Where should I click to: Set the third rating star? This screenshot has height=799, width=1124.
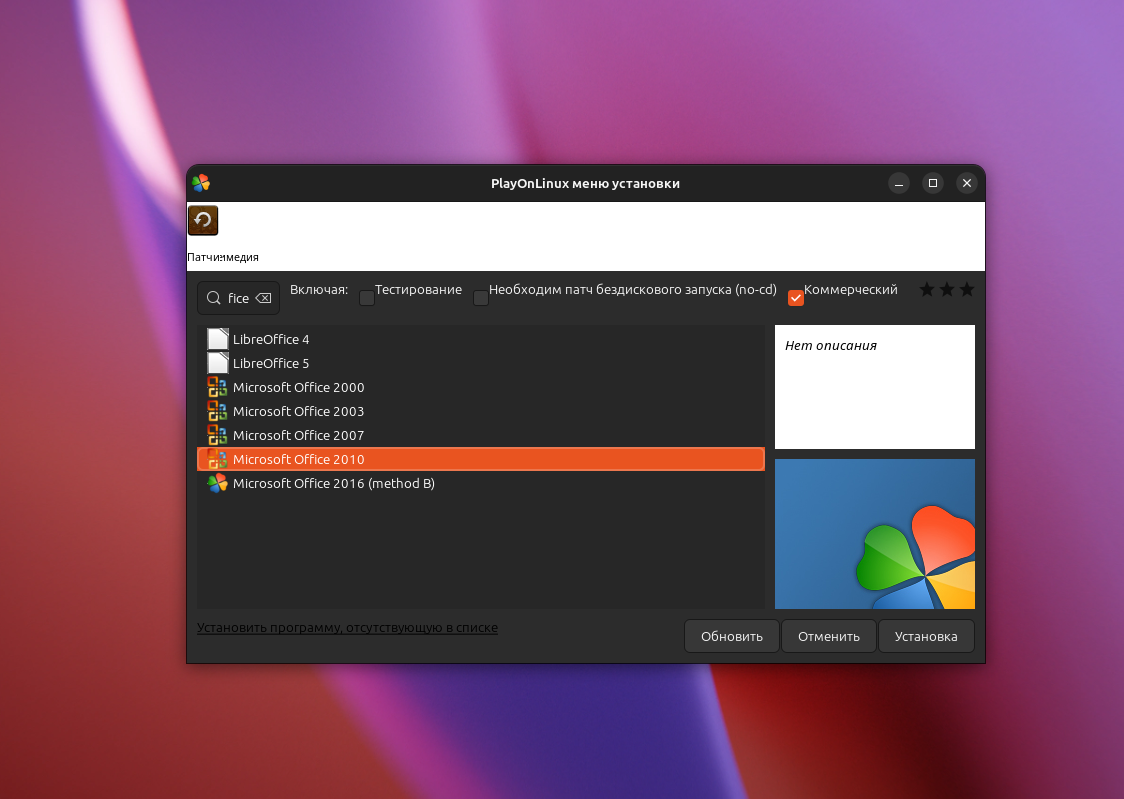[x=966, y=289]
